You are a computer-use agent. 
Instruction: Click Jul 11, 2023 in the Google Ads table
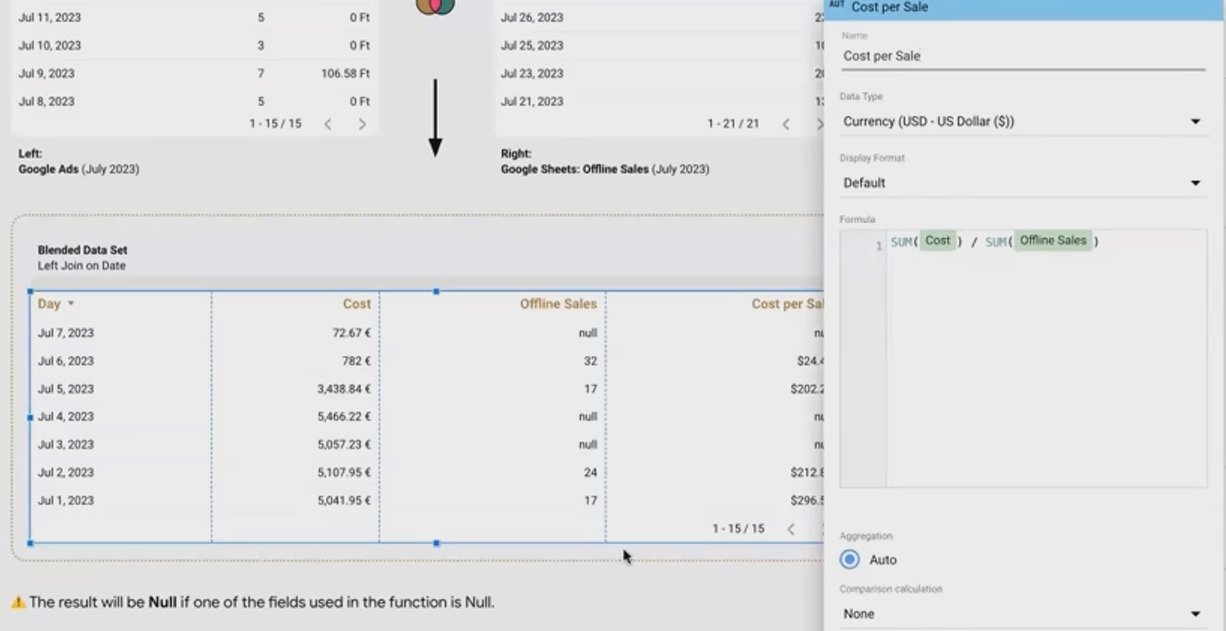50,18
